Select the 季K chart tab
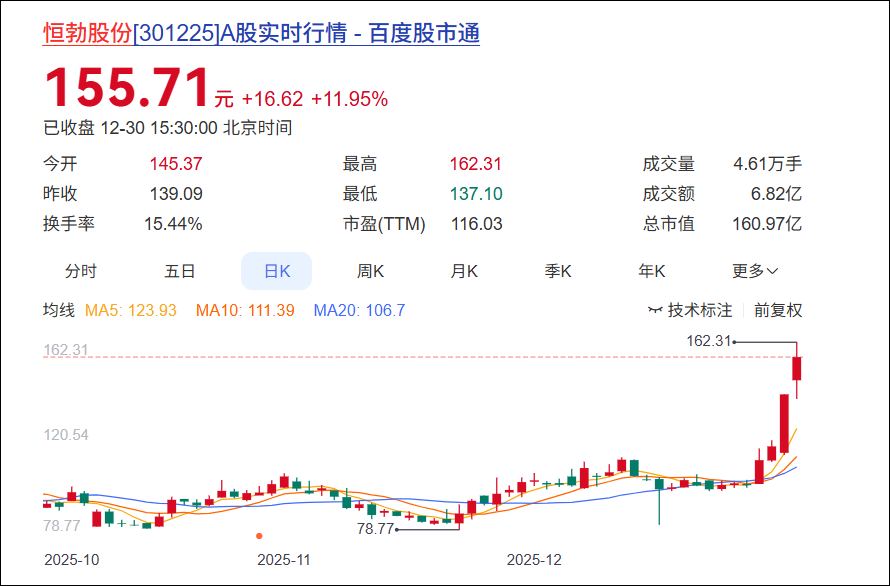This screenshot has width=890, height=586. coord(557,271)
